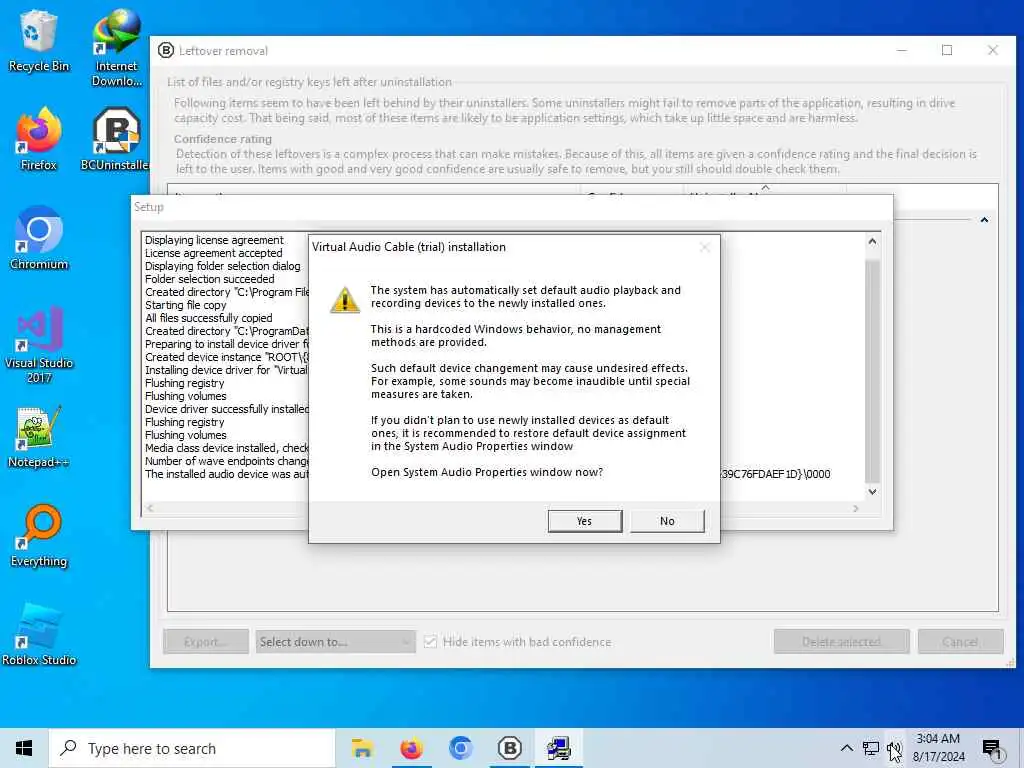The width and height of the screenshot is (1024, 768).
Task: Click Delete selected in Leftover removal
Action: click(x=841, y=642)
